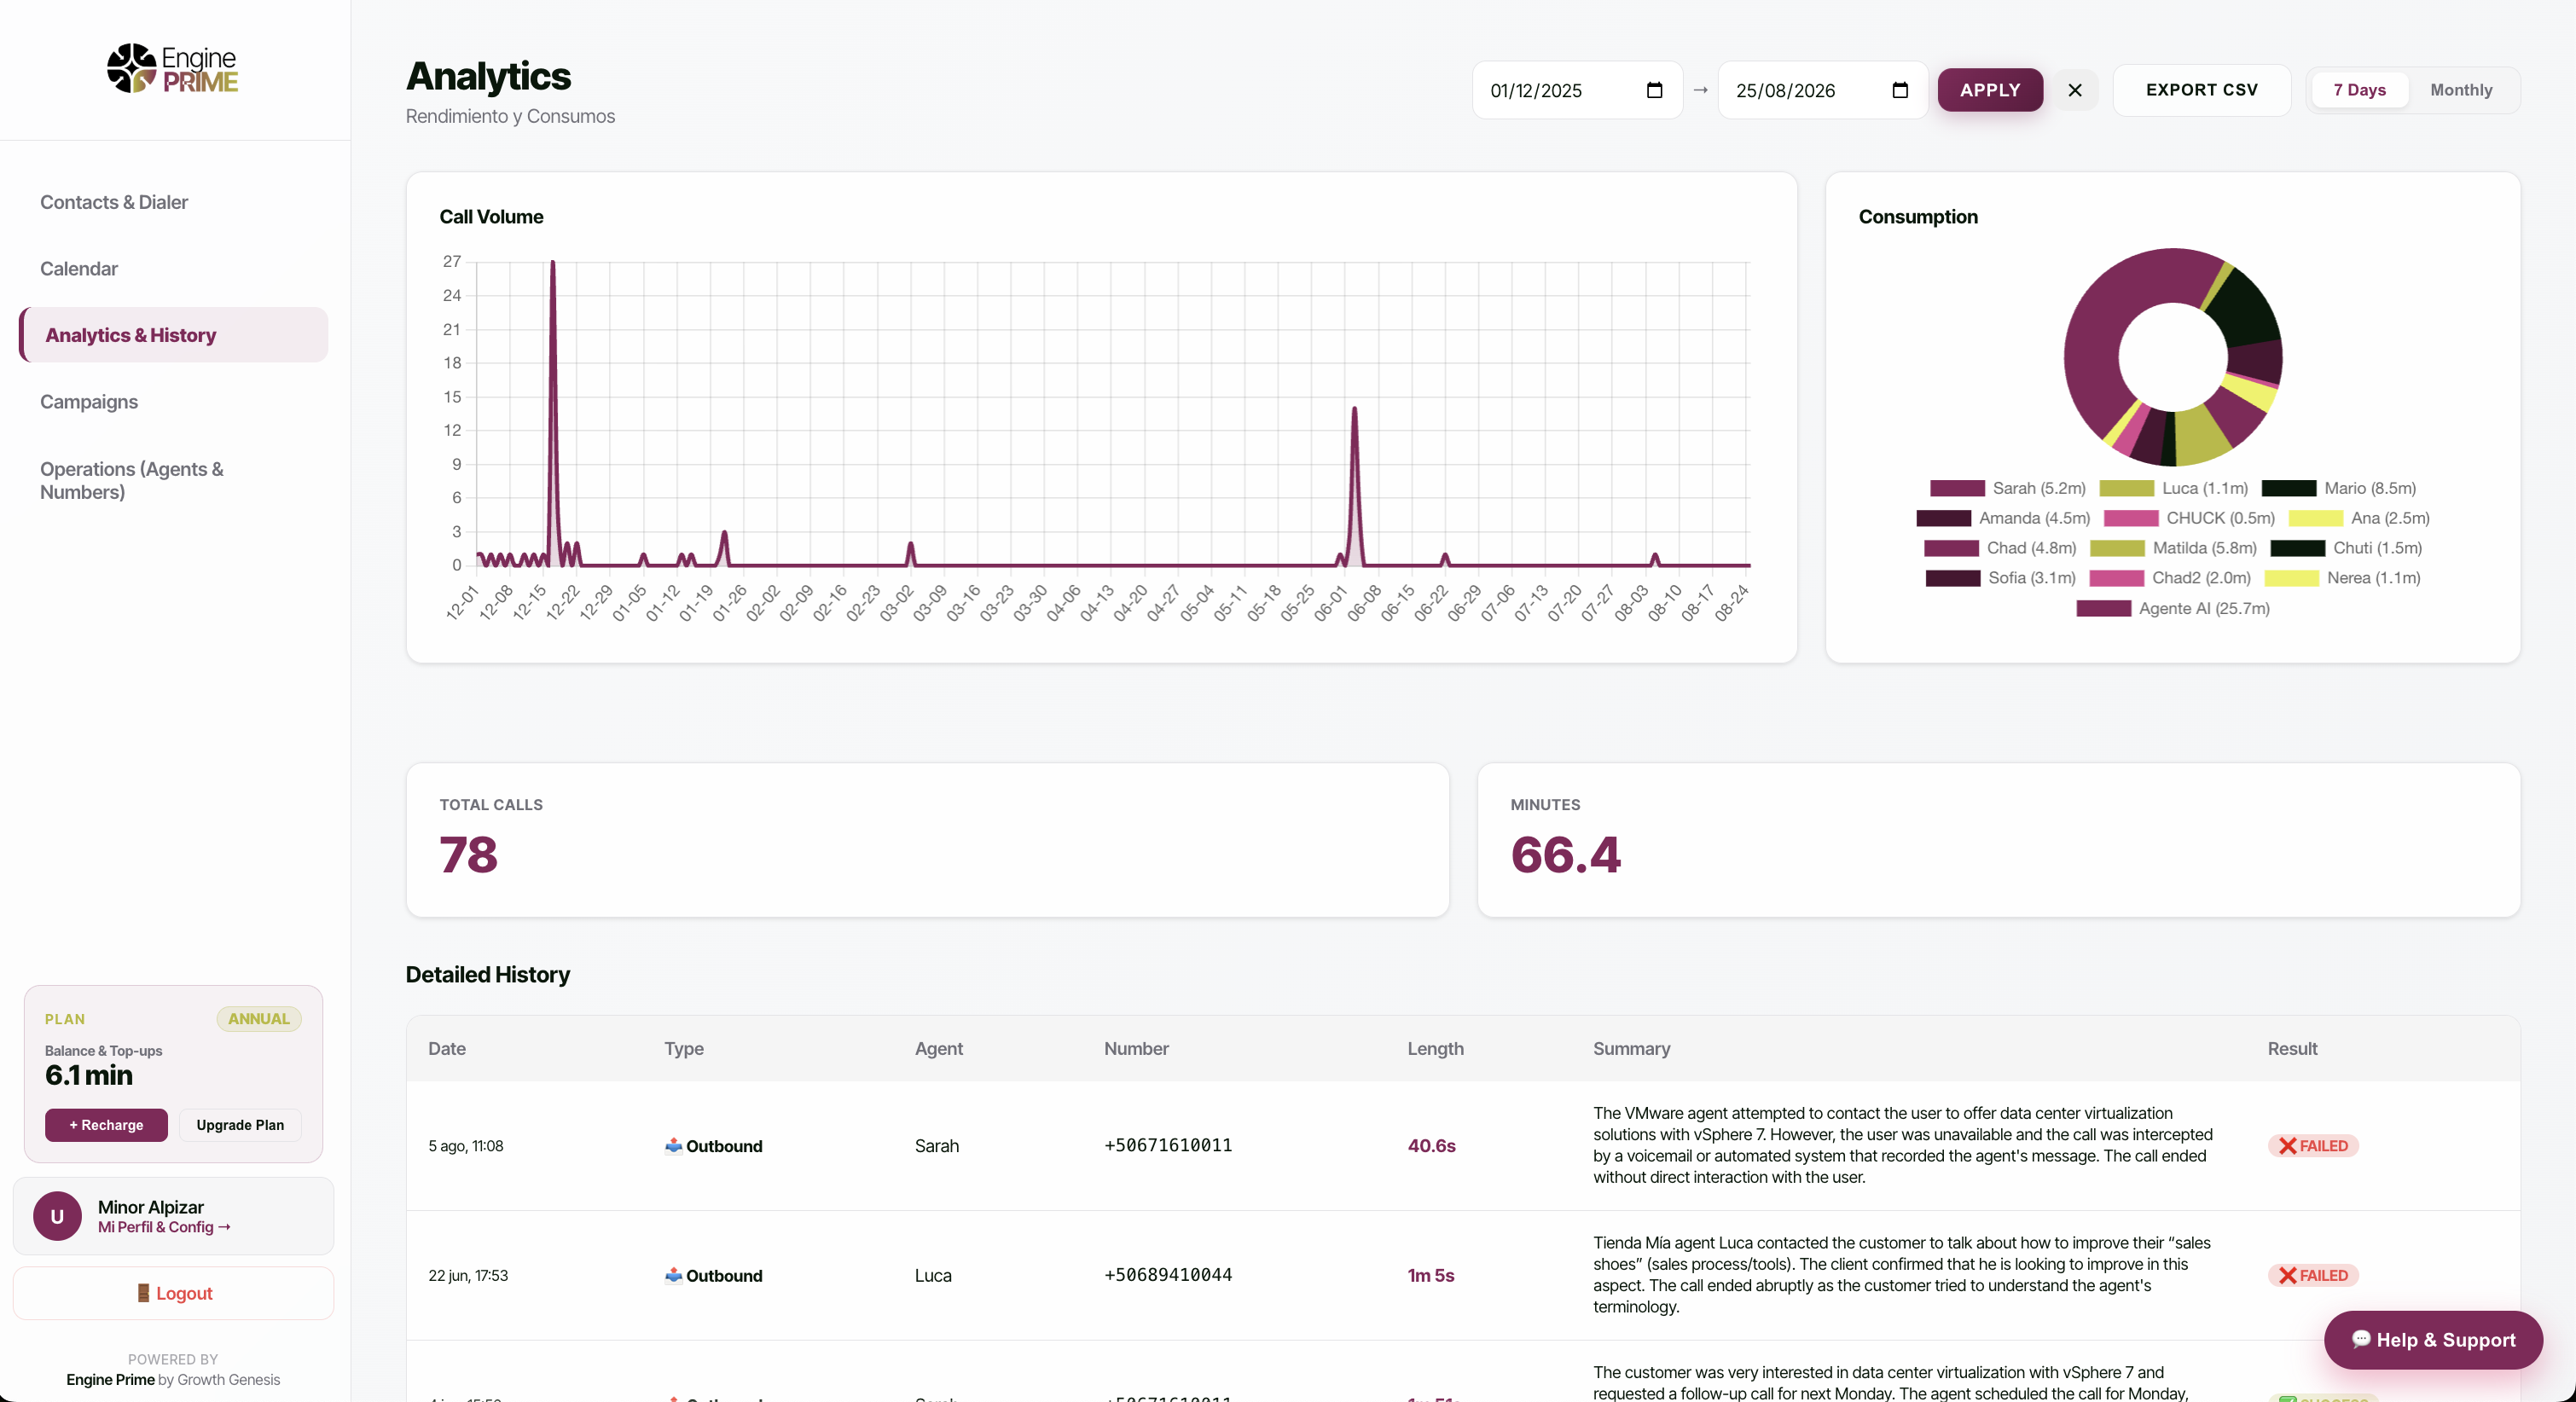Click phone number +50689410044
Screen dimensions: 2576x1402
coord(1168,1275)
